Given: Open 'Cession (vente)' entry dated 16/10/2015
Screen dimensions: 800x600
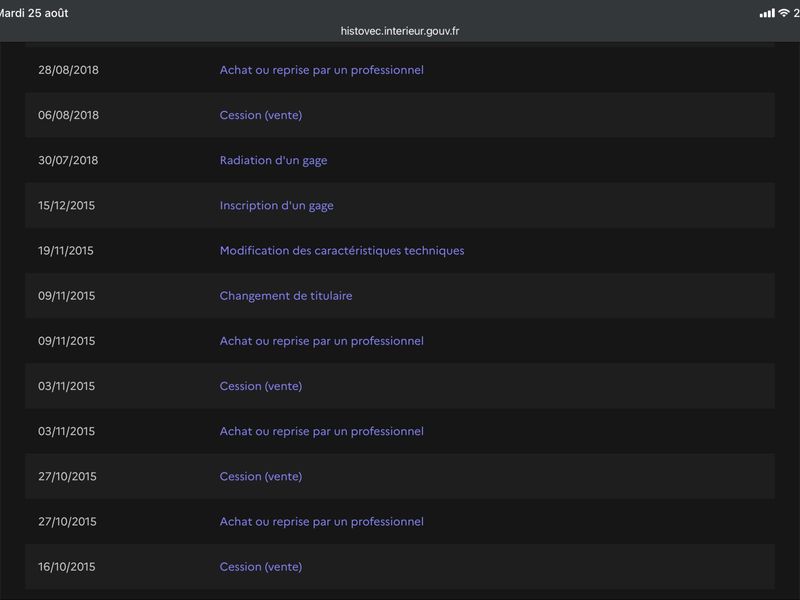Looking at the screenshot, I should tap(261, 566).
